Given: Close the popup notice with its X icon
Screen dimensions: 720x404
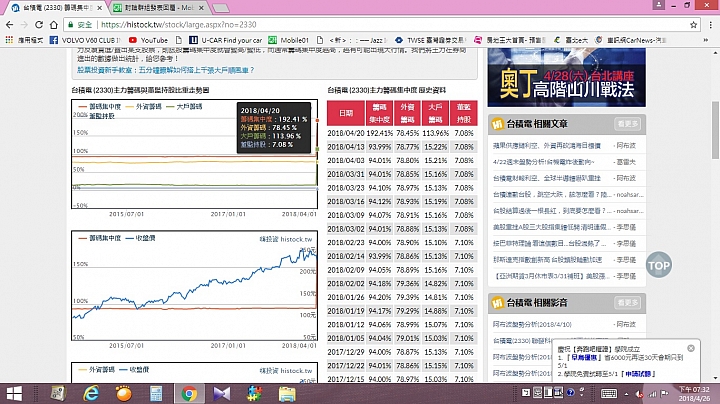Looking at the screenshot, I should click(691, 348).
